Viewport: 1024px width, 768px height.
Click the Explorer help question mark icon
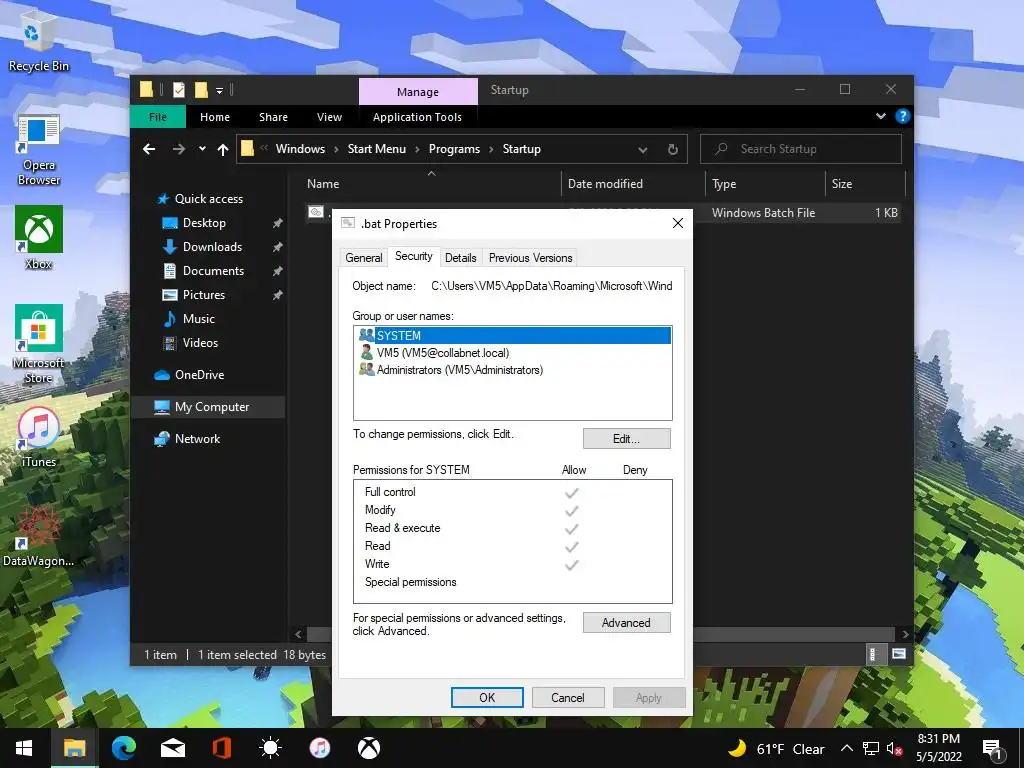click(903, 116)
